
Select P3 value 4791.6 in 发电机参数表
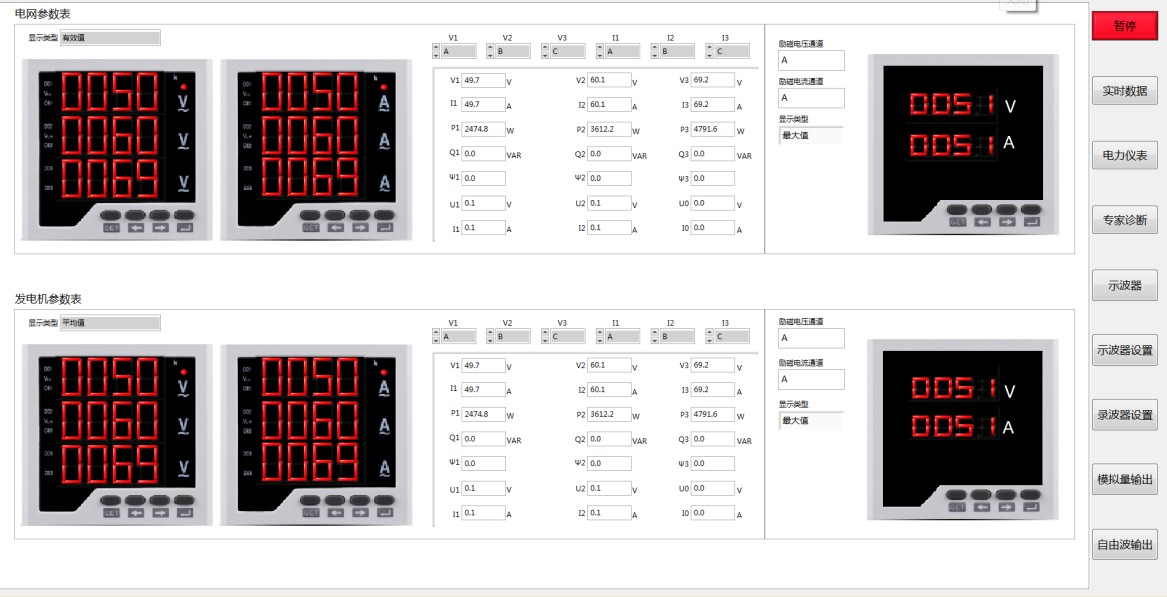pos(712,413)
